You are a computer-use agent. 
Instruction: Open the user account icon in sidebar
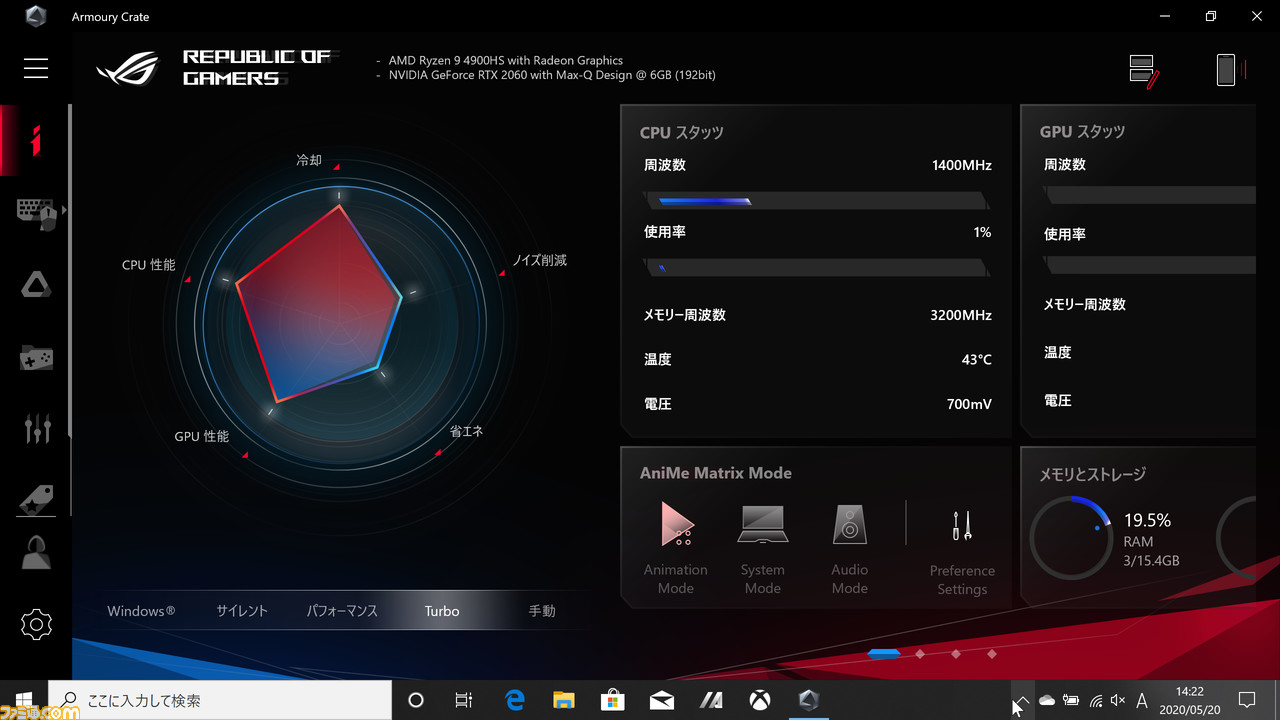pyautogui.click(x=36, y=552)
